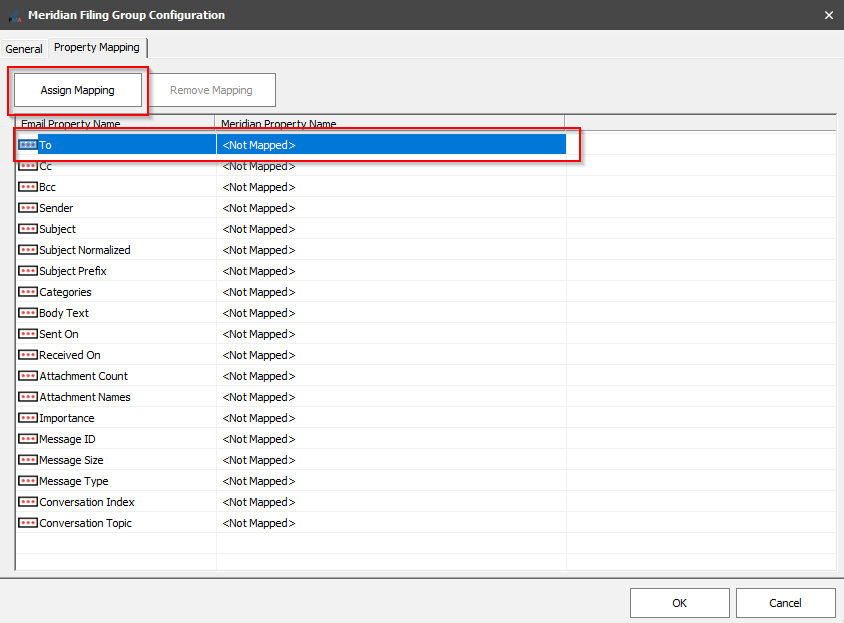Select the Body Text property name
Screen dimensions: 844x623
[x=64, y=313]
